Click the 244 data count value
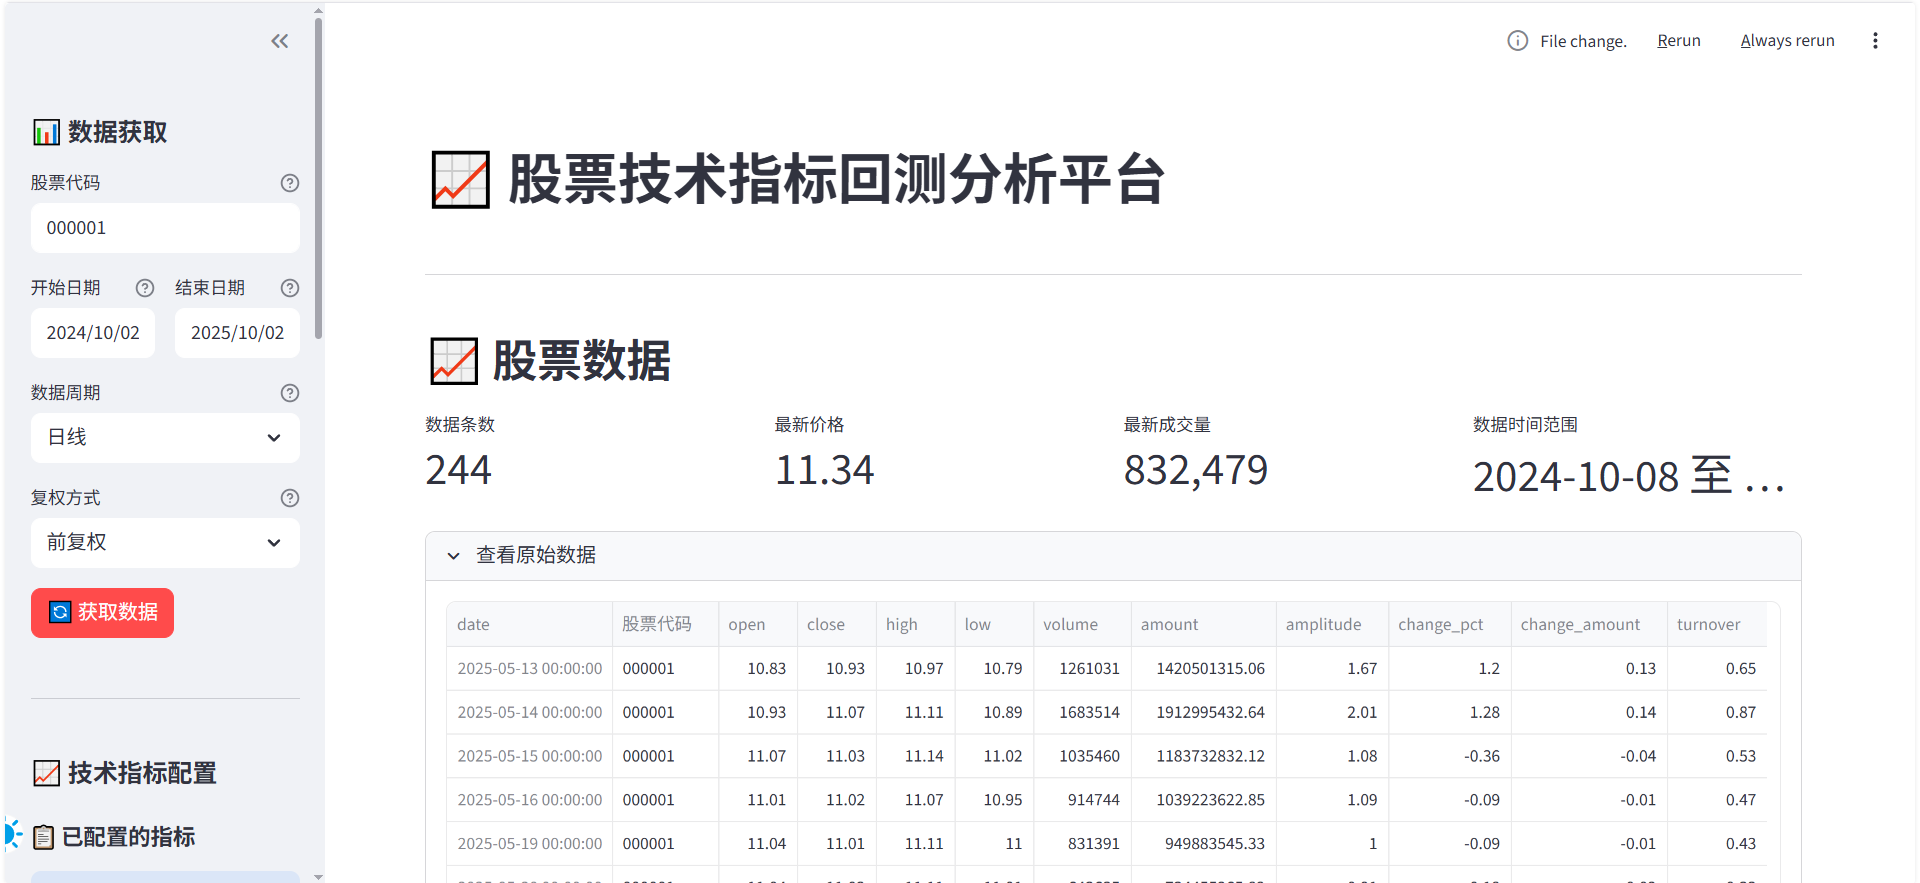 pos(459,470)
